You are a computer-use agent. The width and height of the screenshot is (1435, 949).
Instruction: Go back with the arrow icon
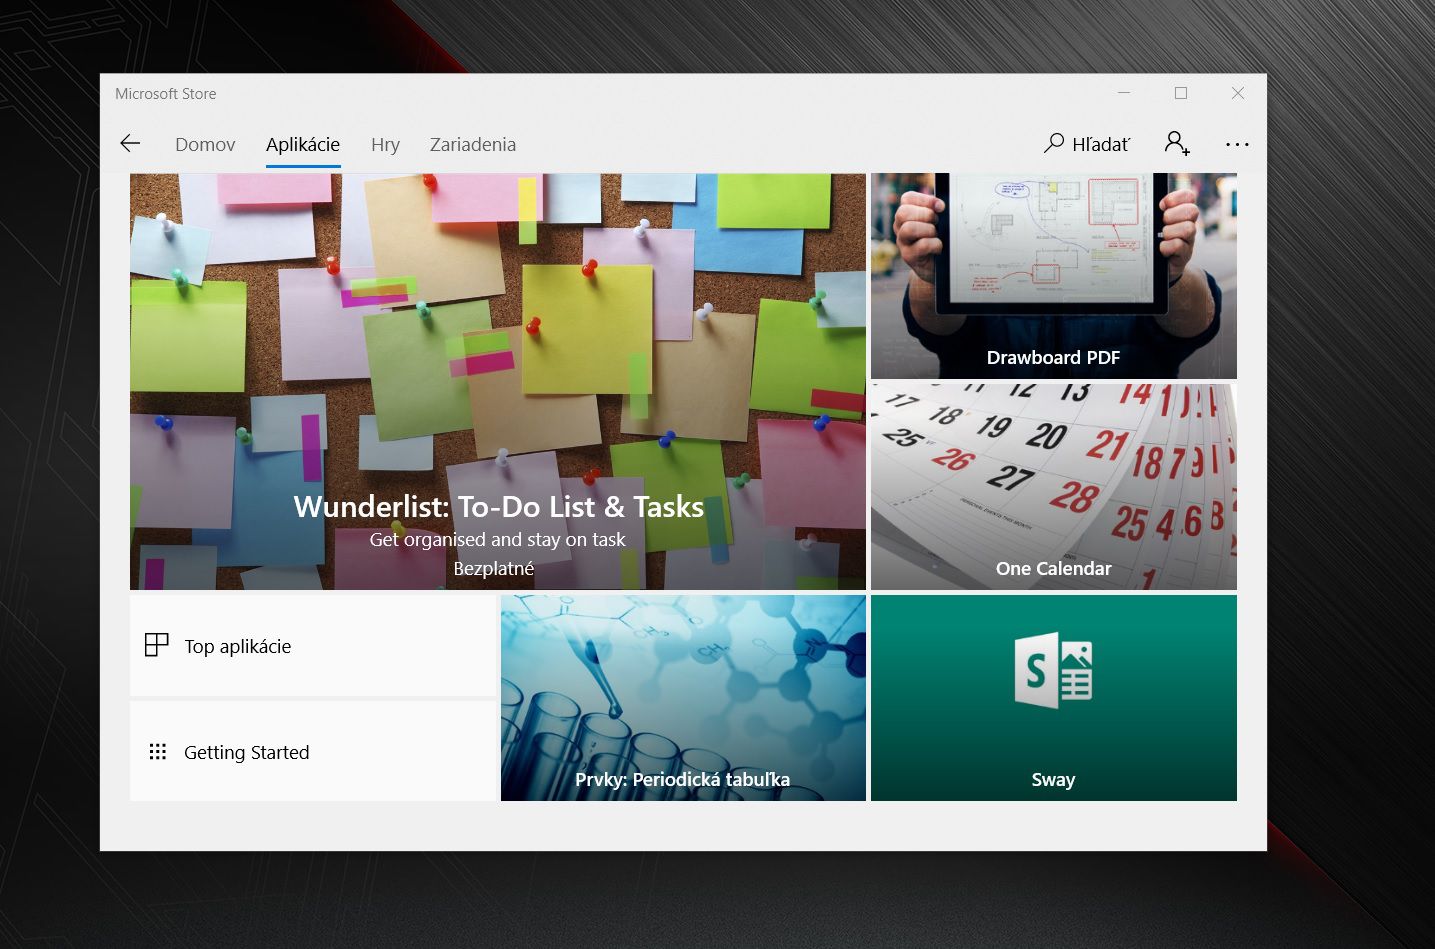[130, 144]
